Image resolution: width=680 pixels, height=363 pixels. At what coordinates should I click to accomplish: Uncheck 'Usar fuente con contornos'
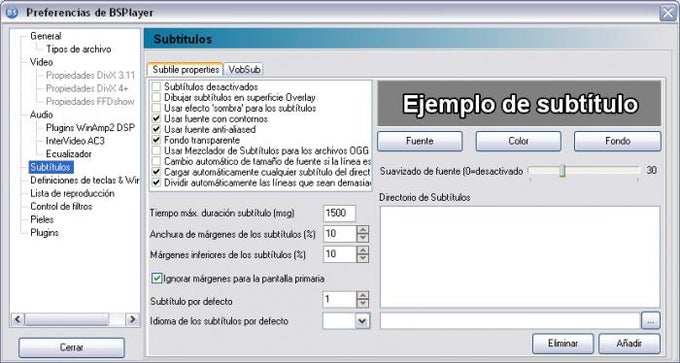[156, 119]
